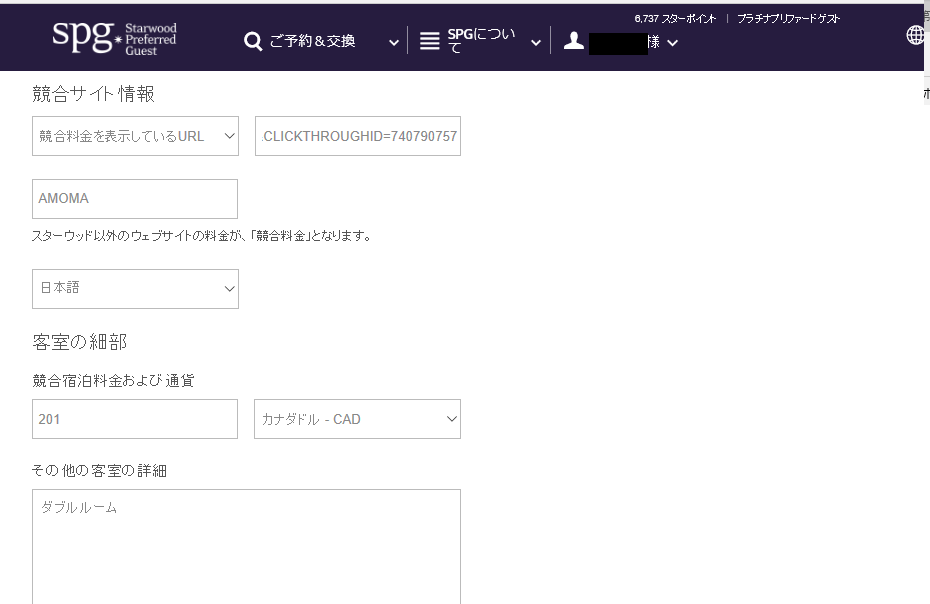Click the globe language icon in header

[x=915, y=35]
